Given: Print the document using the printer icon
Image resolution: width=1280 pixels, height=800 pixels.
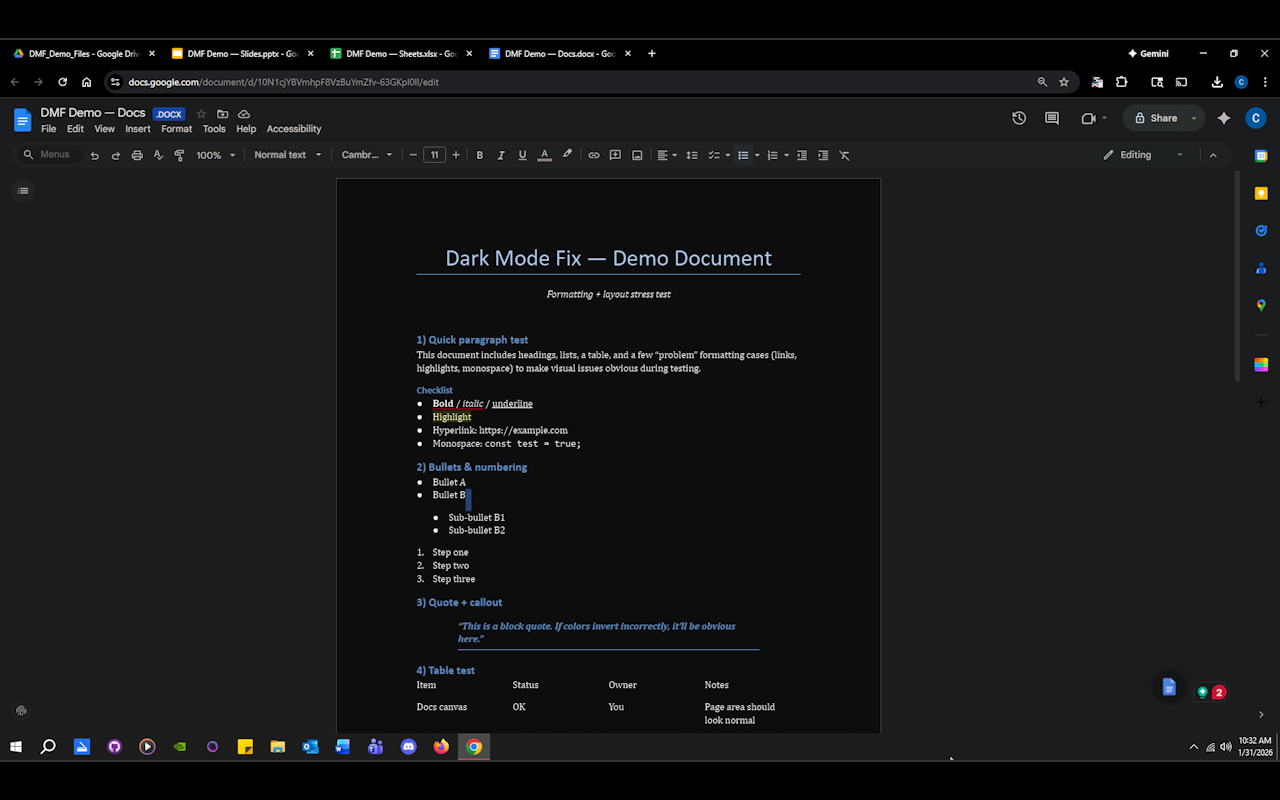Looking at the screenshot, I should click(x=137, y=155).
